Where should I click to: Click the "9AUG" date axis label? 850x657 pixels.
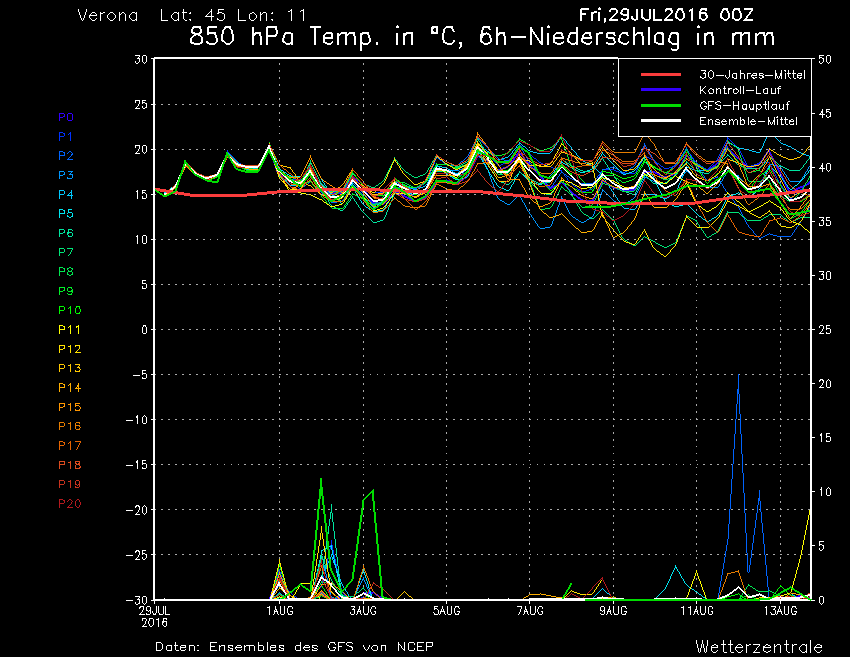614,611
